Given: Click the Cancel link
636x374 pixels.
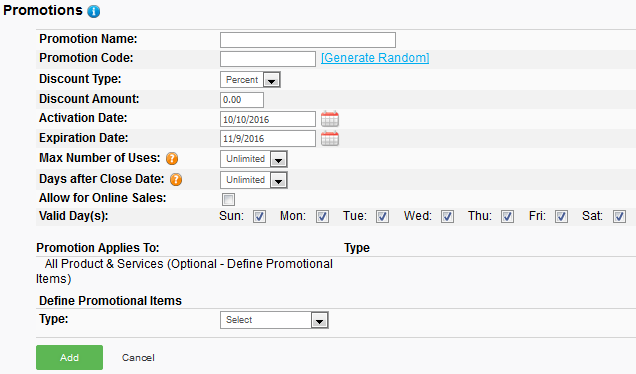Looking at the screenshot, I should tap(138, 358).
